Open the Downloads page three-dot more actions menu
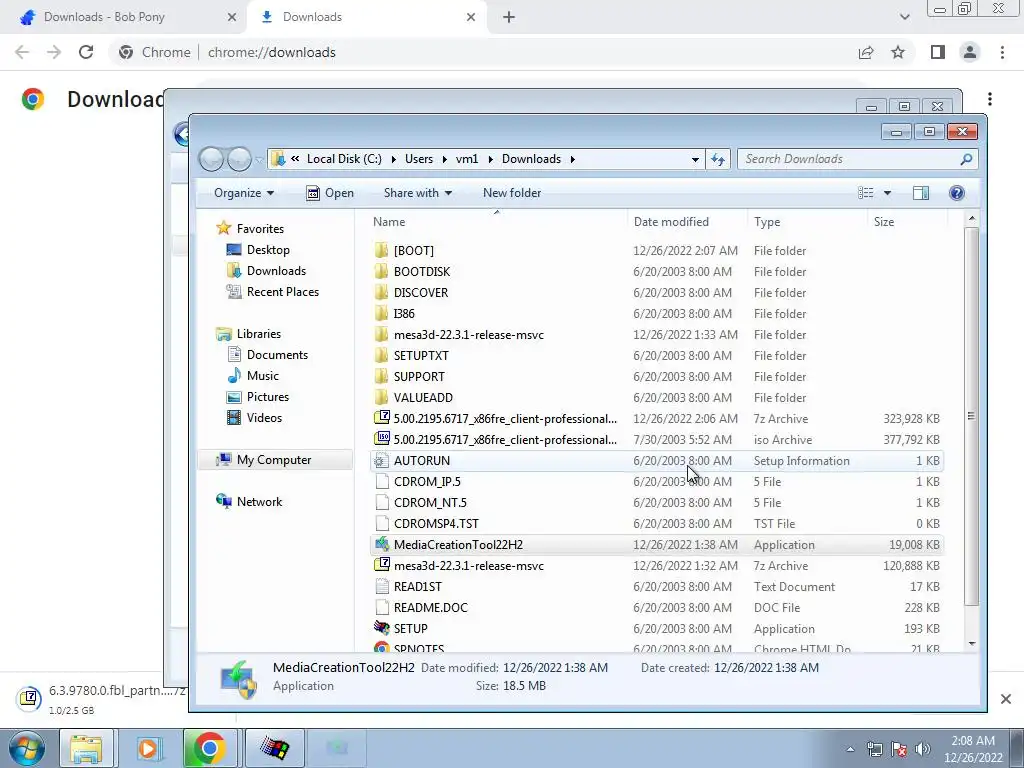 990,99
